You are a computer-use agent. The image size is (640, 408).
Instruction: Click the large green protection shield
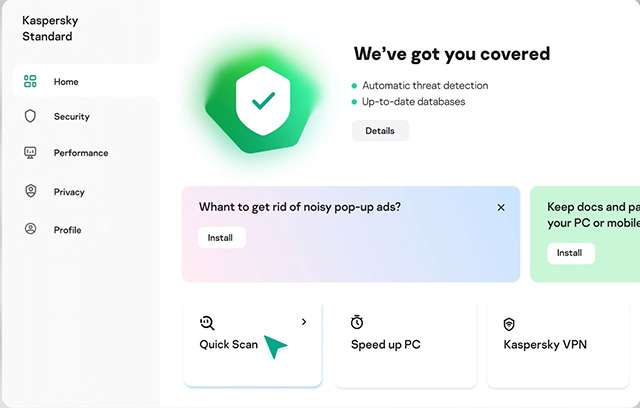tap(263, 100)
